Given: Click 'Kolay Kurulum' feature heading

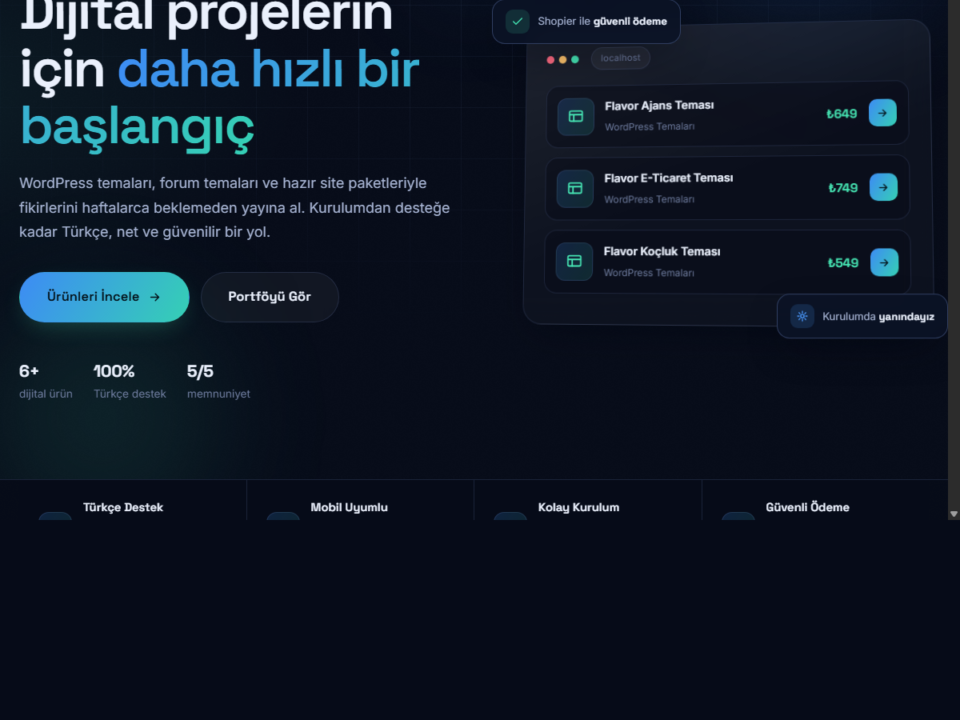Looking at the screenshot, I should point(579,508).
